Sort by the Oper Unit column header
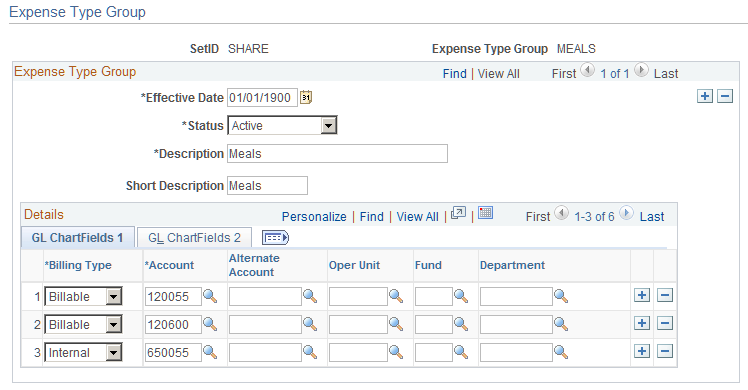The width and height of the screenshot is (748, 390). pos(354,265)
